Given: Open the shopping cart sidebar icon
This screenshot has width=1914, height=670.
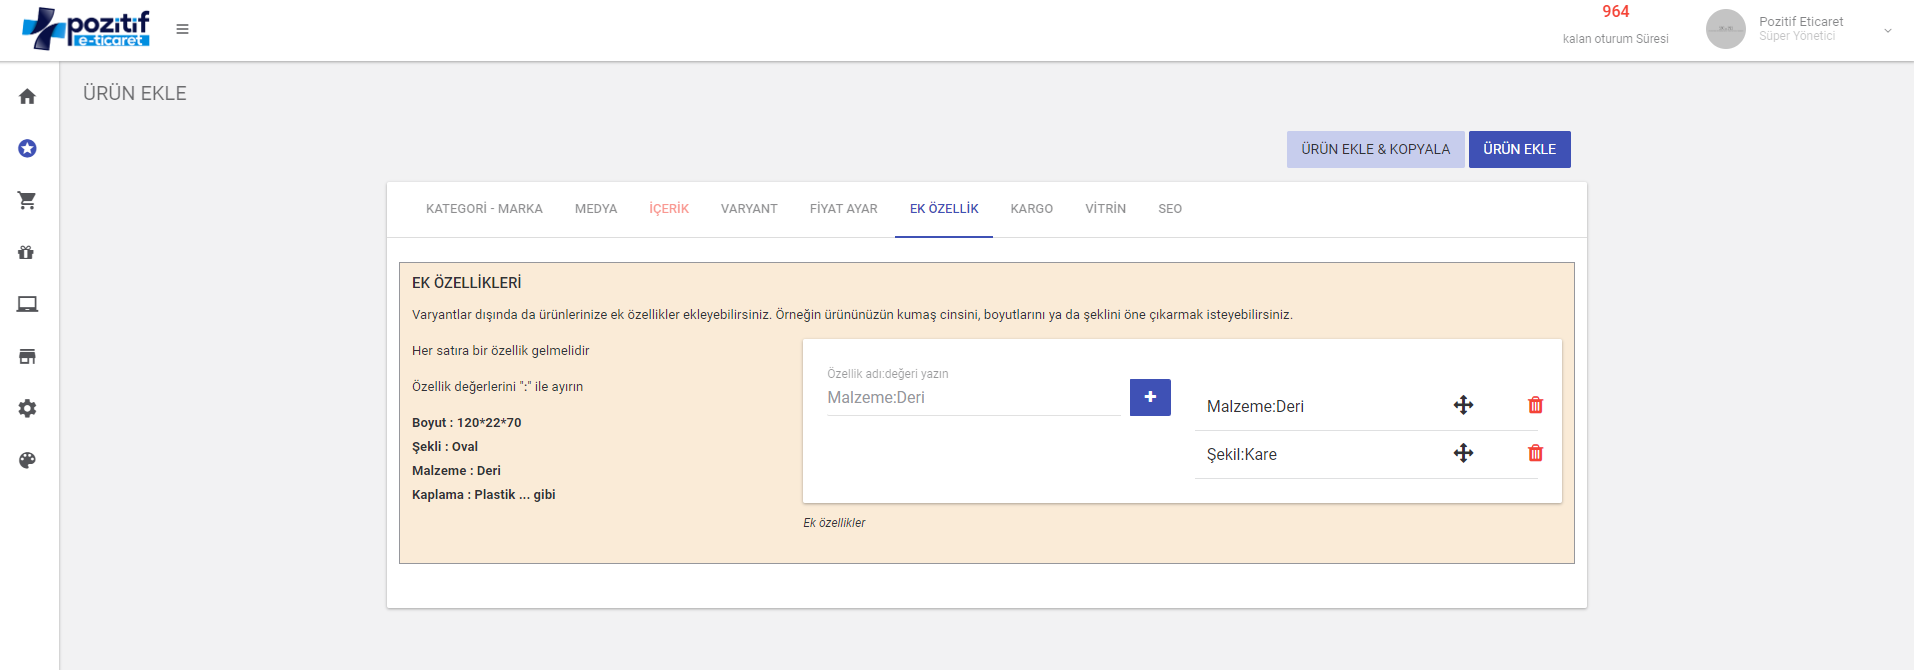Looking at the screenshot, I should pyautogui.click(x=27, y=201).
